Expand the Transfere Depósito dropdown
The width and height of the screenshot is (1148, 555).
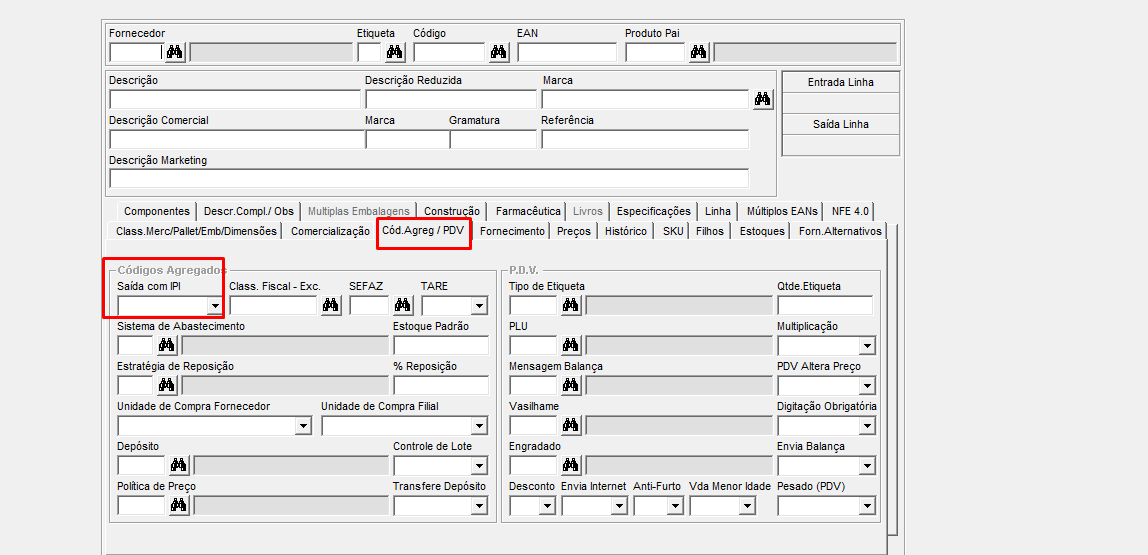480,506
